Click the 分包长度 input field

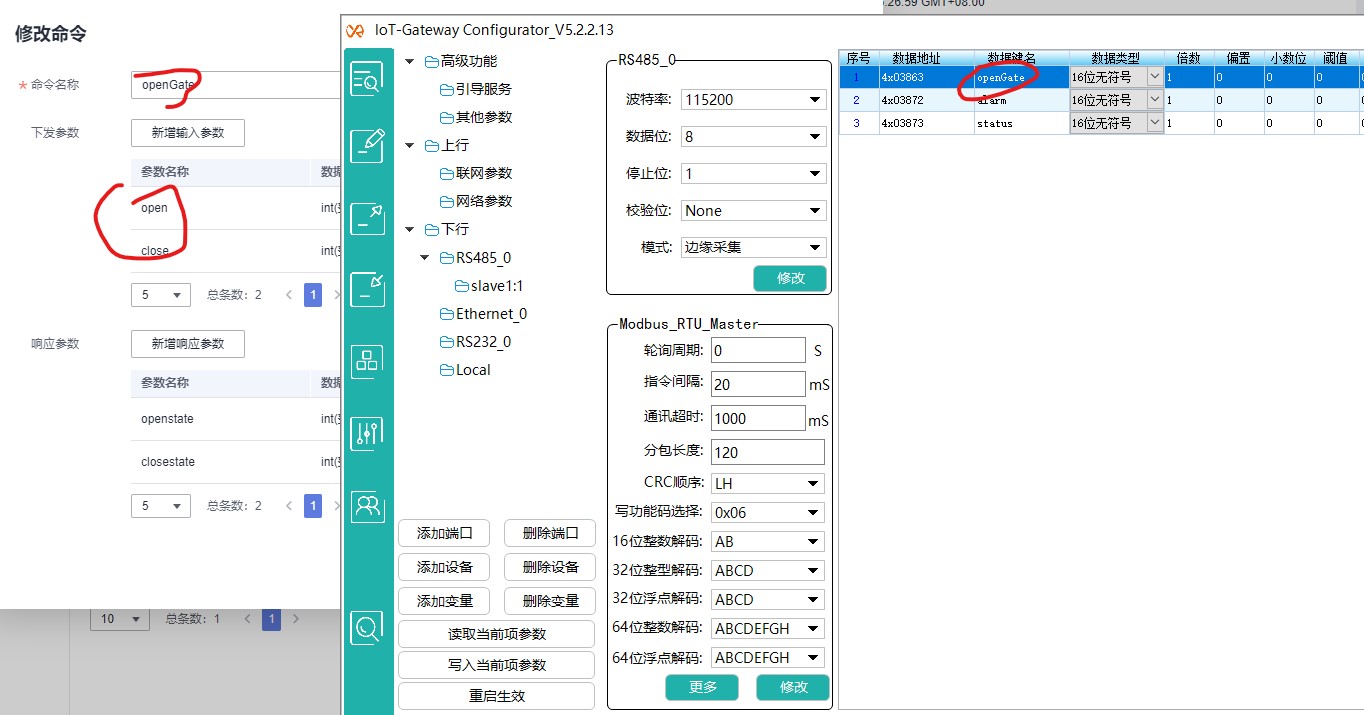[x=767, y=452]
